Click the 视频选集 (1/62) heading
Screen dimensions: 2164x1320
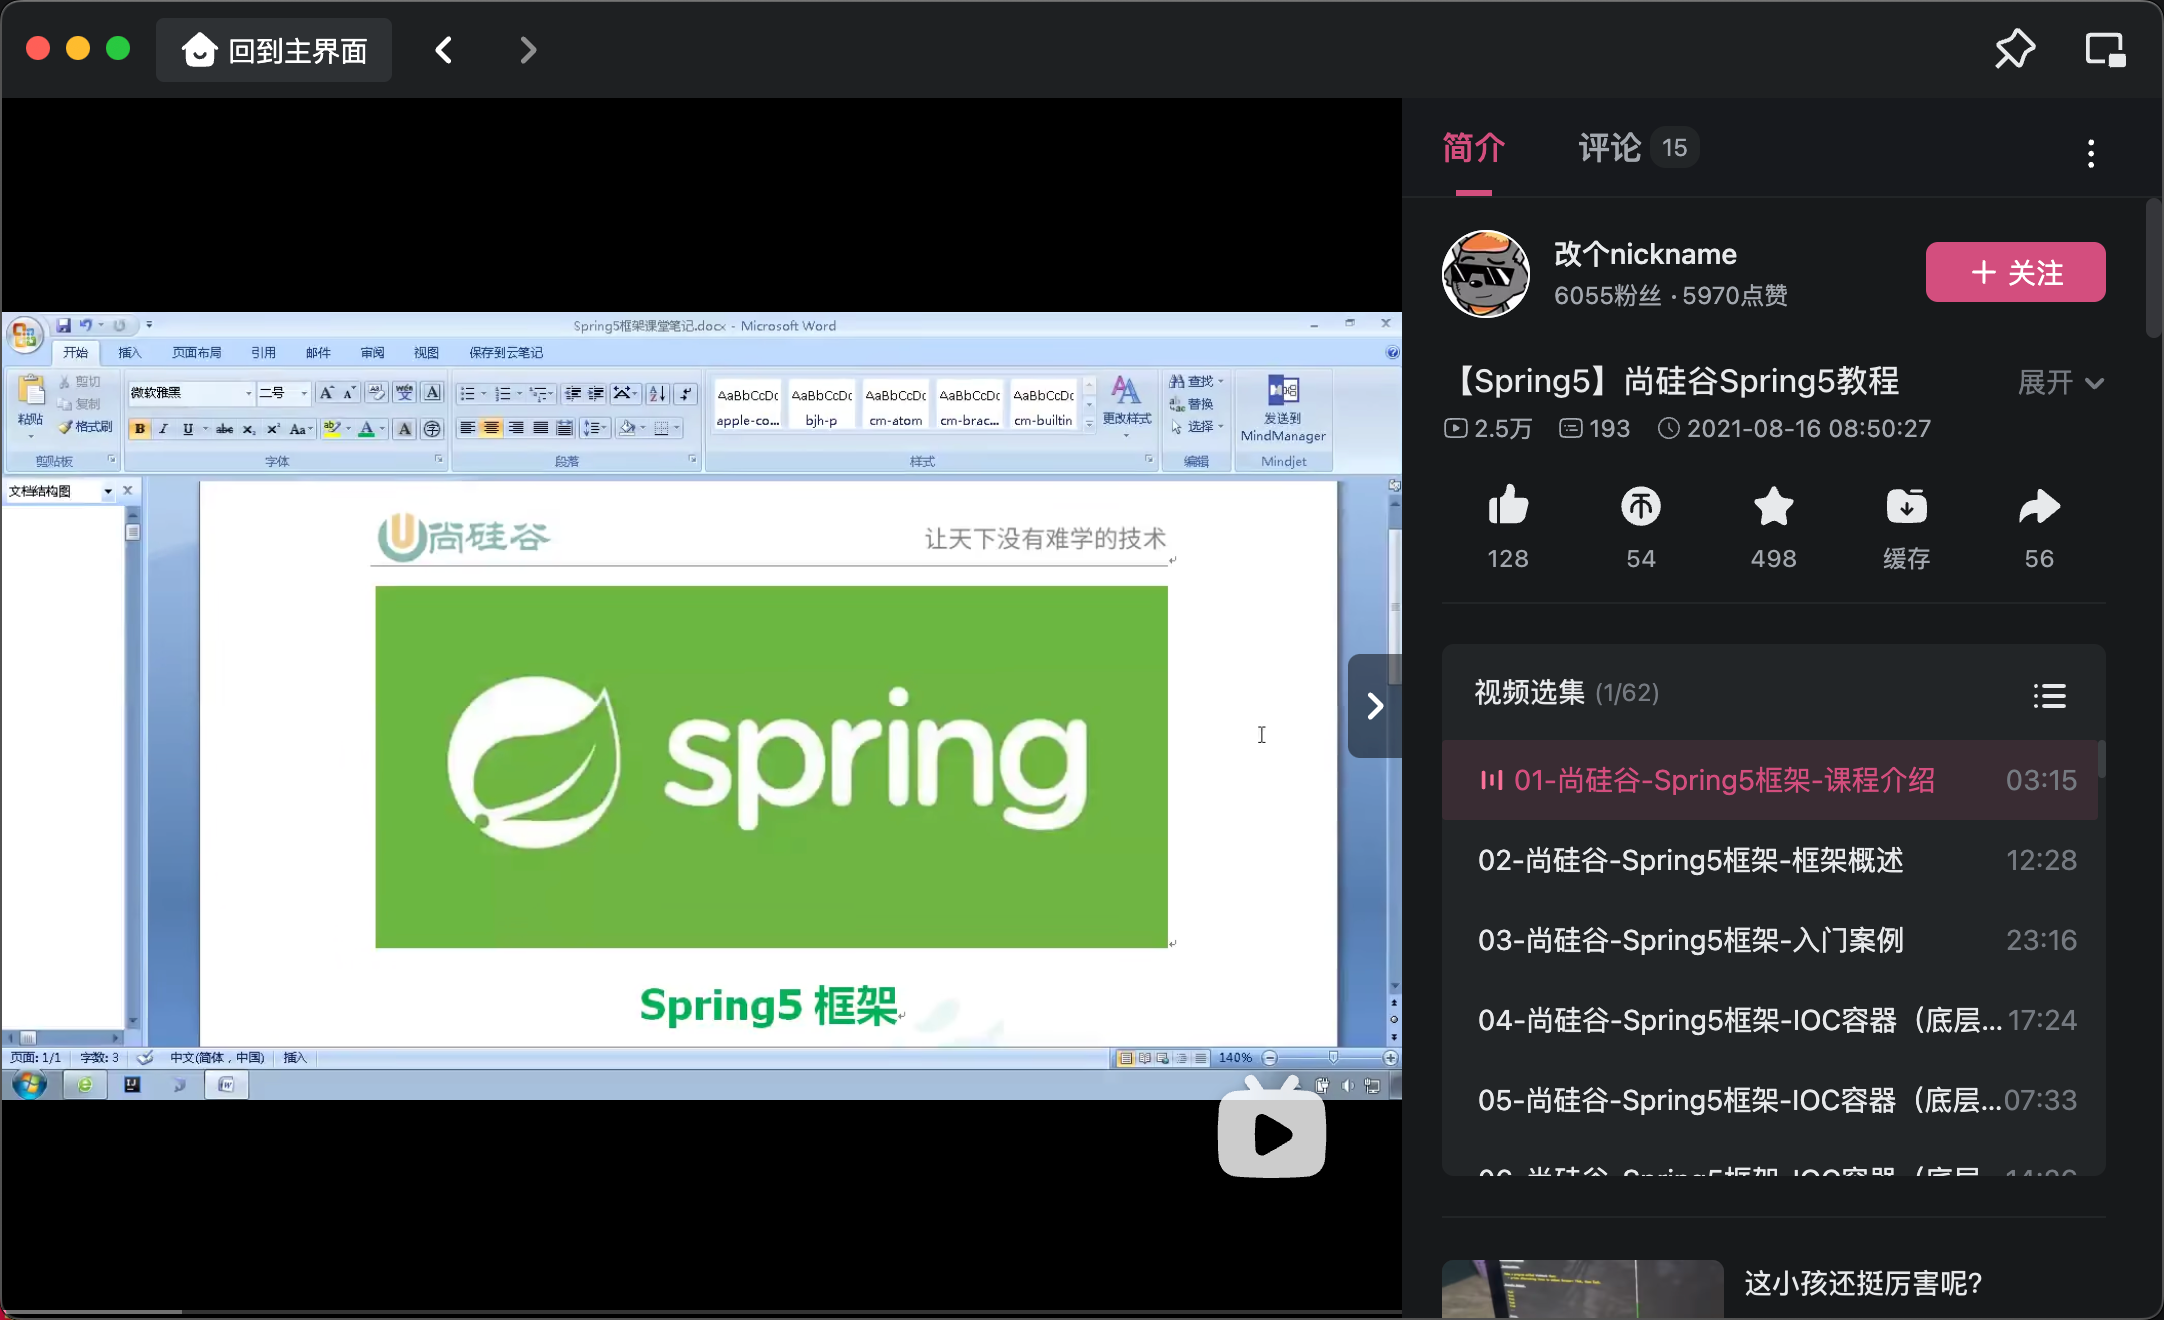[1566, 692]
